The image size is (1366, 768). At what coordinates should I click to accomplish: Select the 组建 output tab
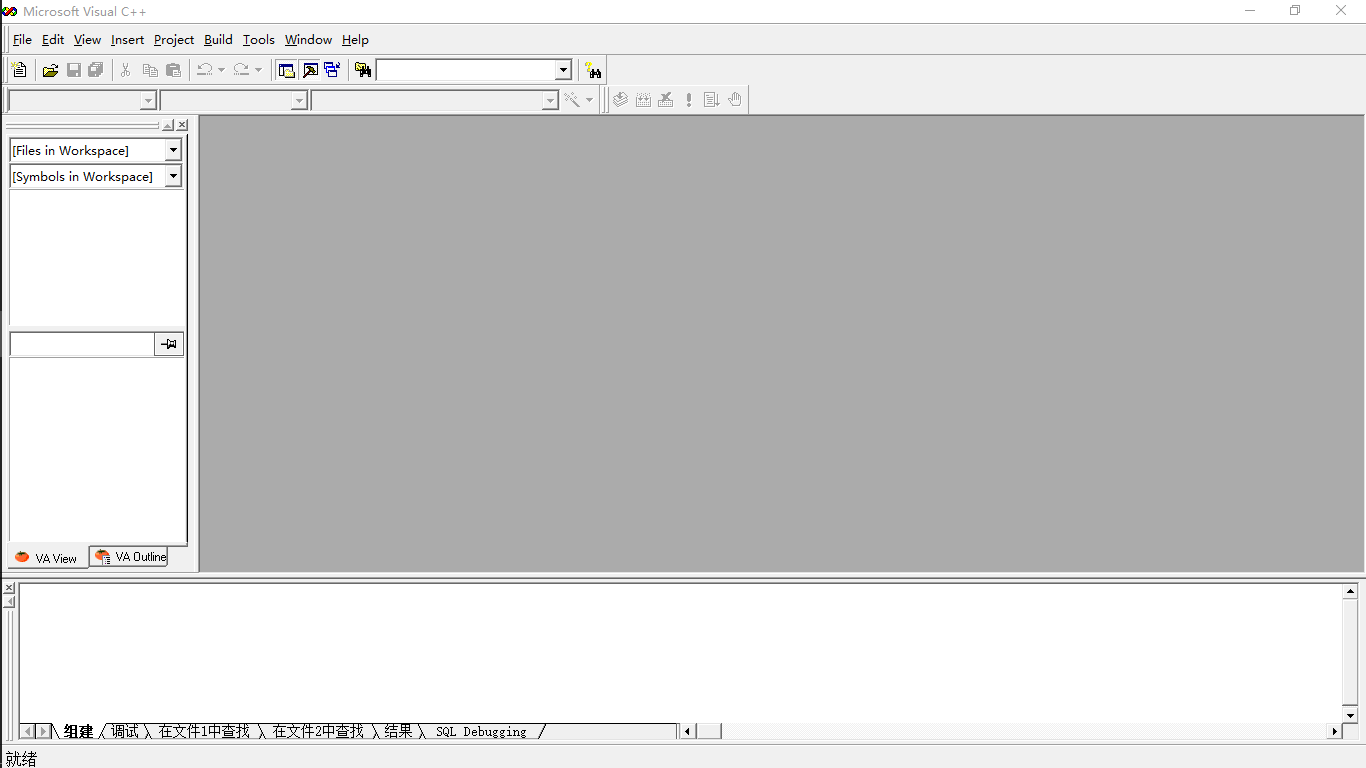pos(78,732)
